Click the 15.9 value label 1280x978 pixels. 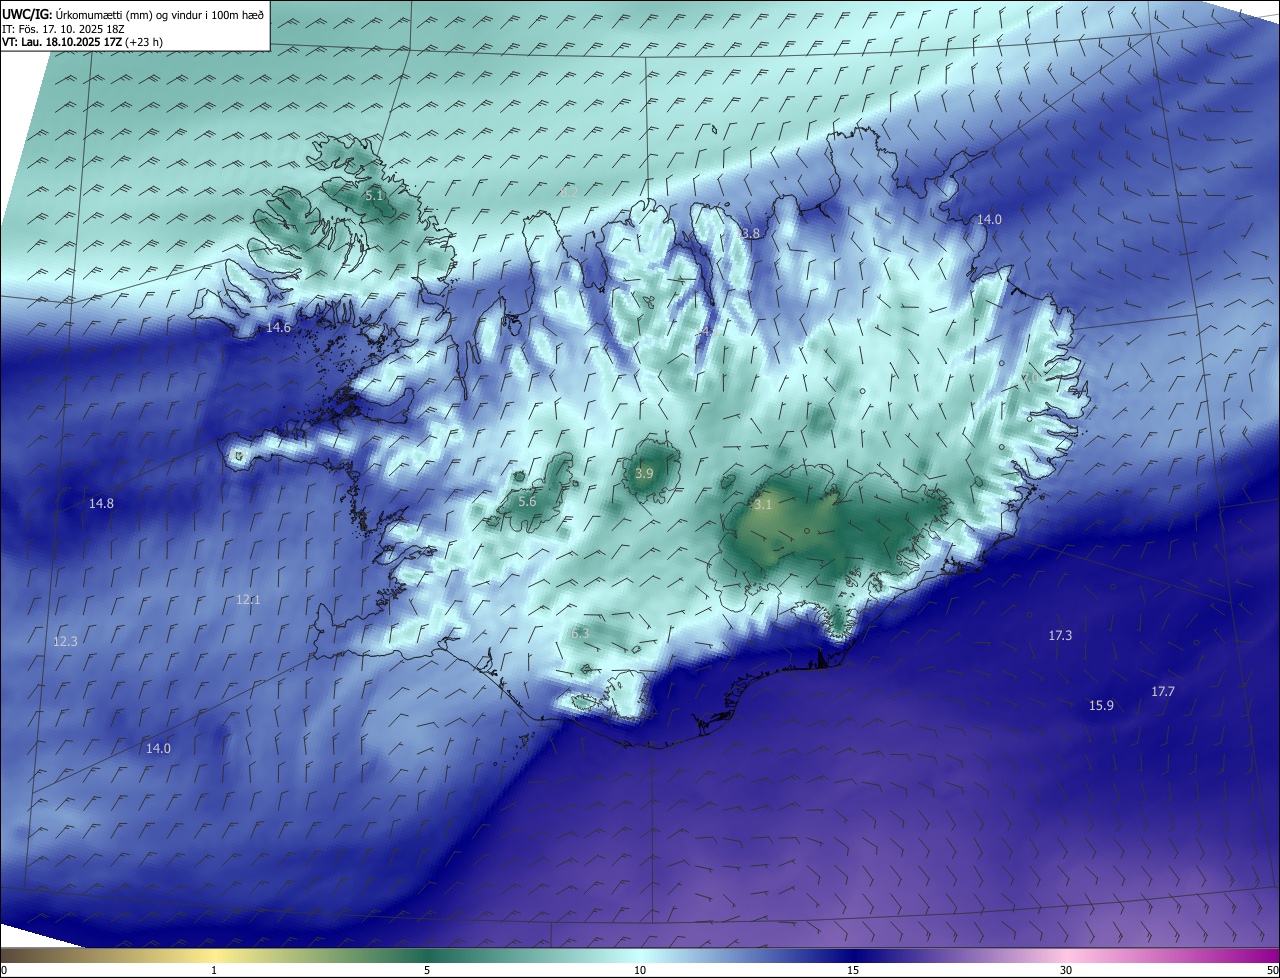(x=1101, y=706)
